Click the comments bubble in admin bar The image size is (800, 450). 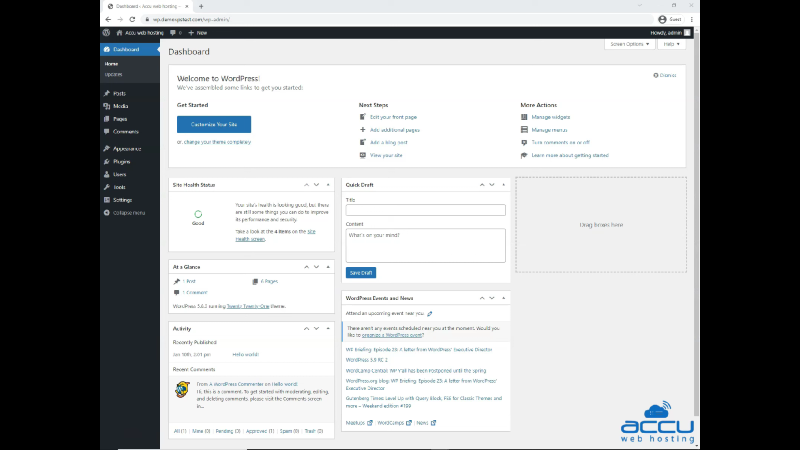[x=172, y=33]
